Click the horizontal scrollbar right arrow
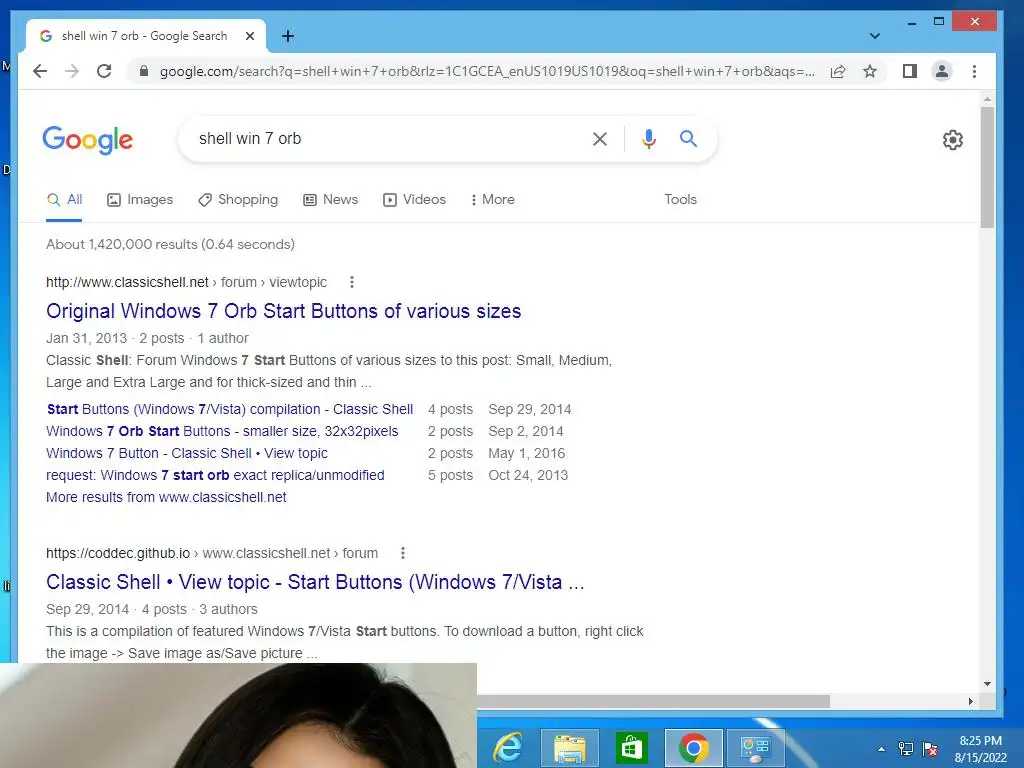Screen dimensions: 1024x768 tap(970, 701)
